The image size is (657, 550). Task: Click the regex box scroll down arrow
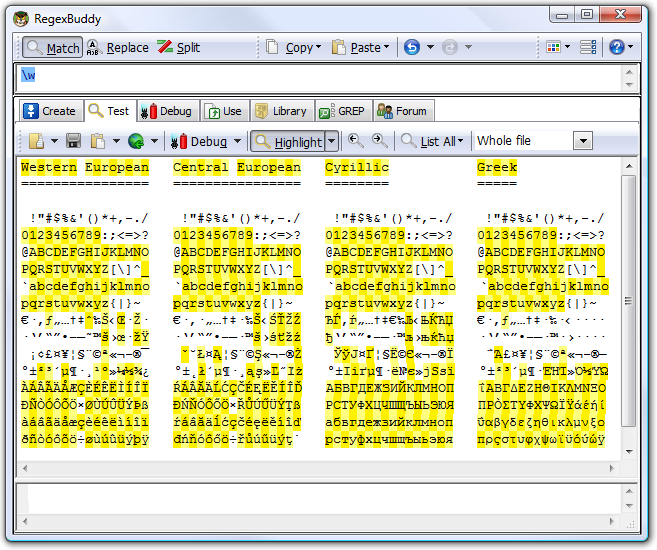[629, 85]
